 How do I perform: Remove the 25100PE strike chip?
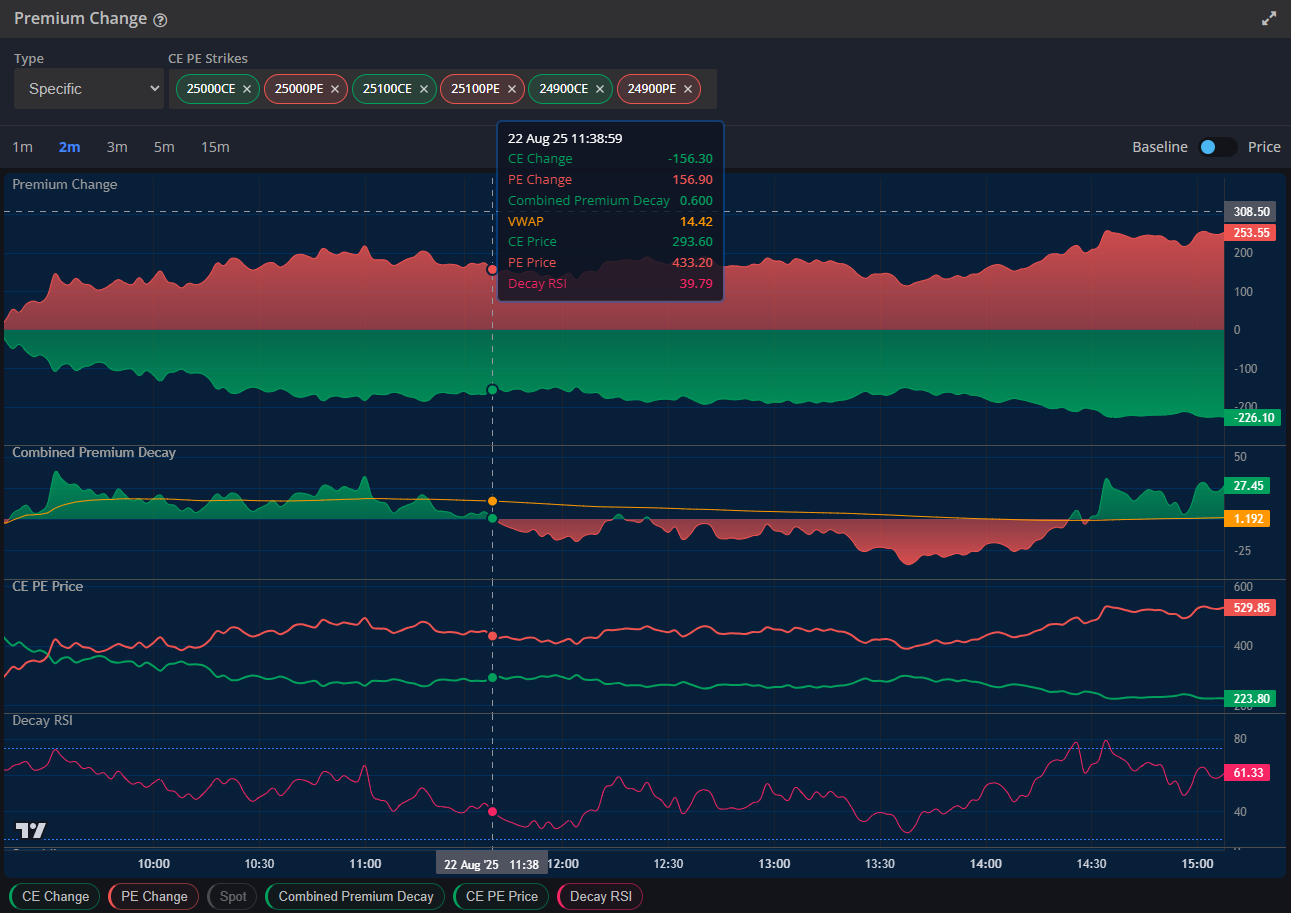[x=512, y=89]
